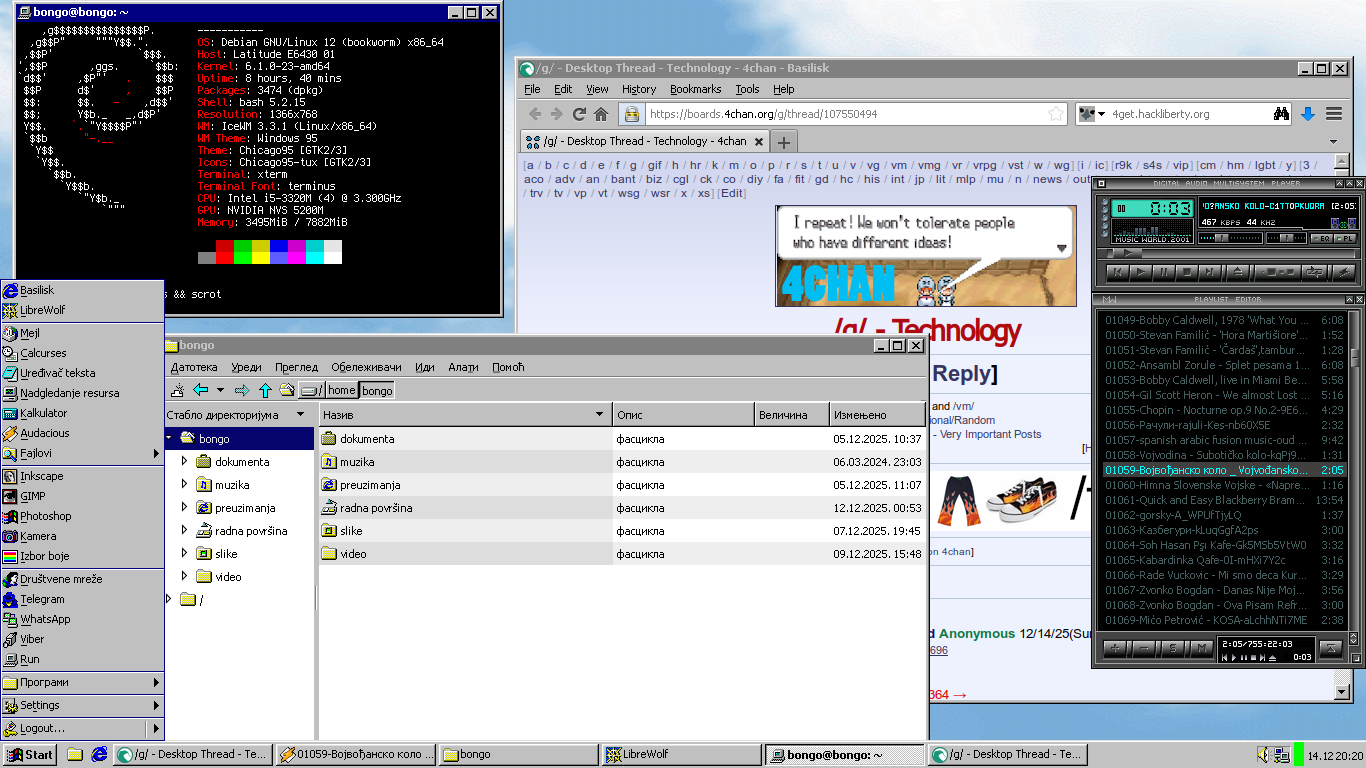Stop playback in the audio player
Screen dimensions: 1366x768
1187,271
